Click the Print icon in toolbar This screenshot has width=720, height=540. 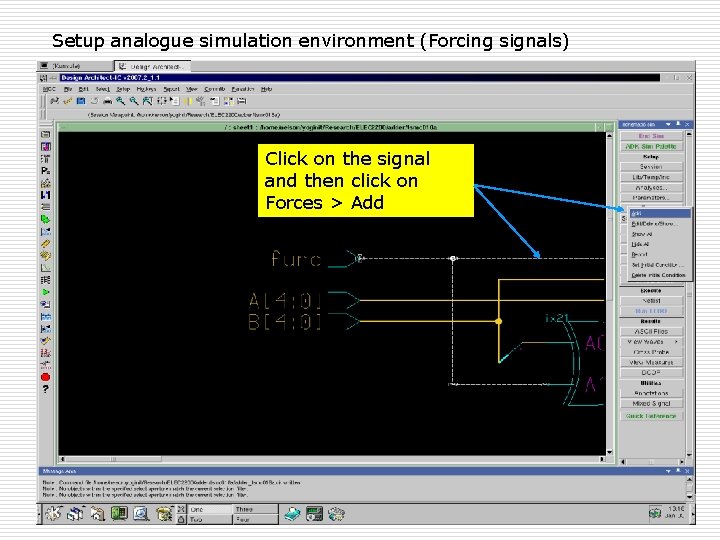[107, 101]
